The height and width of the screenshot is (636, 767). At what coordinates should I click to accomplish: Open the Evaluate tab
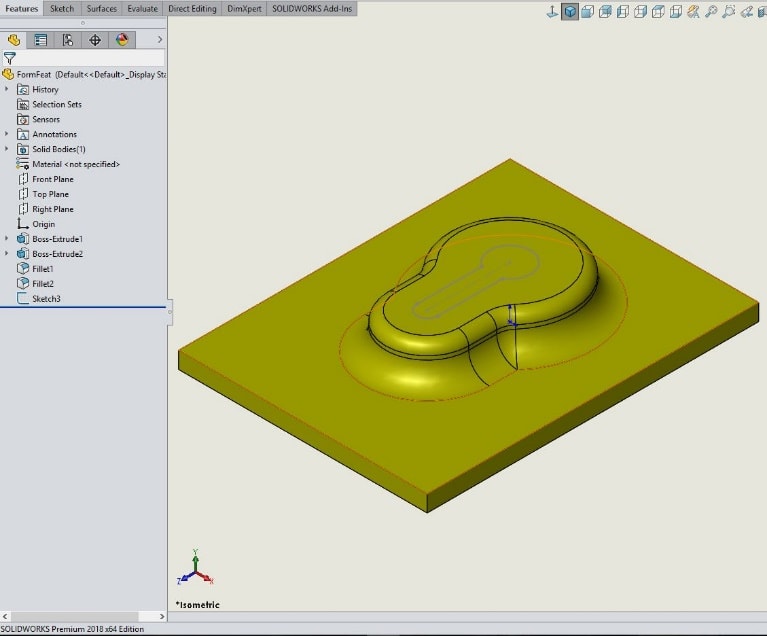(x=142, y=9)
